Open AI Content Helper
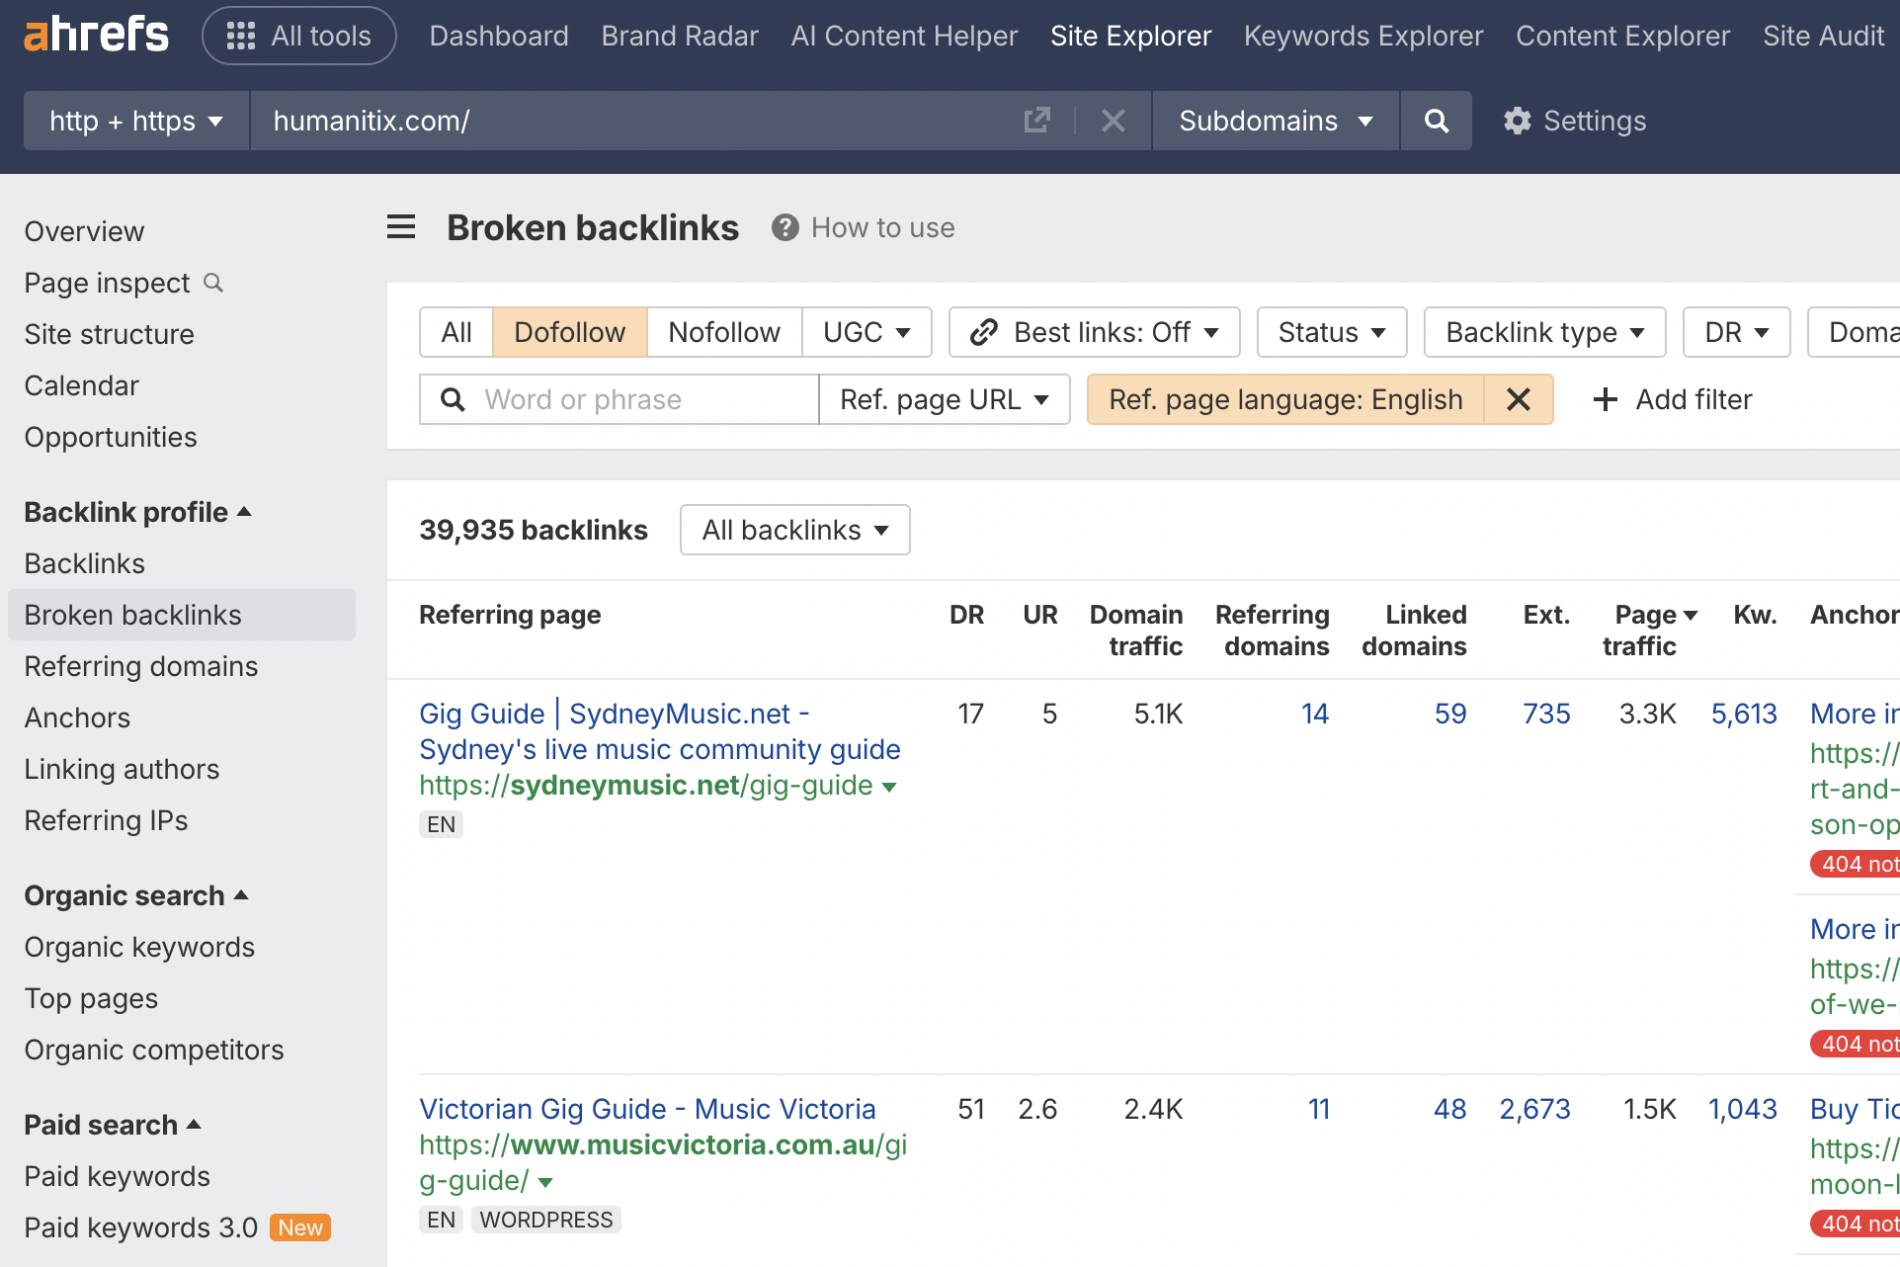This screenshot has height=1267, width=1900. 904,36
